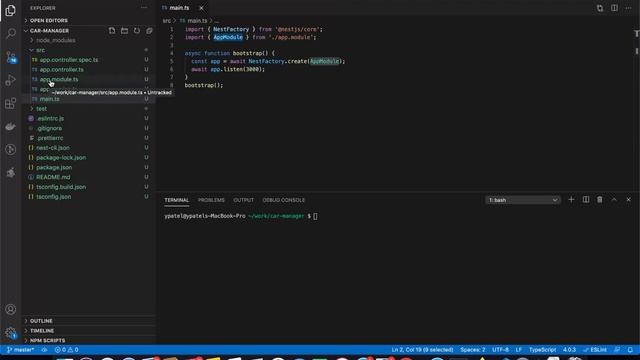Open the bash terminal selector dropdown
The height and width of the screenshot is (360, 640).
[x=523, y=200]
